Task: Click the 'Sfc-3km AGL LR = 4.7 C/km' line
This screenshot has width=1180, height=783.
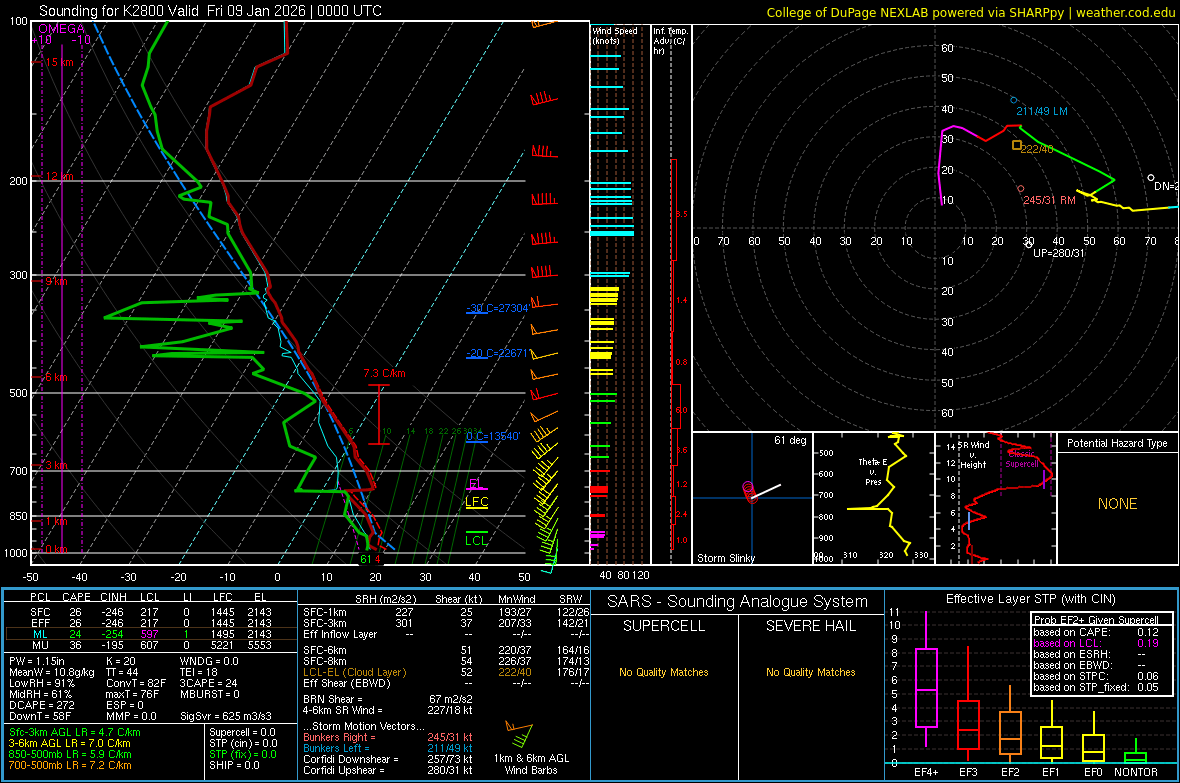Action: tap(75, 732)
